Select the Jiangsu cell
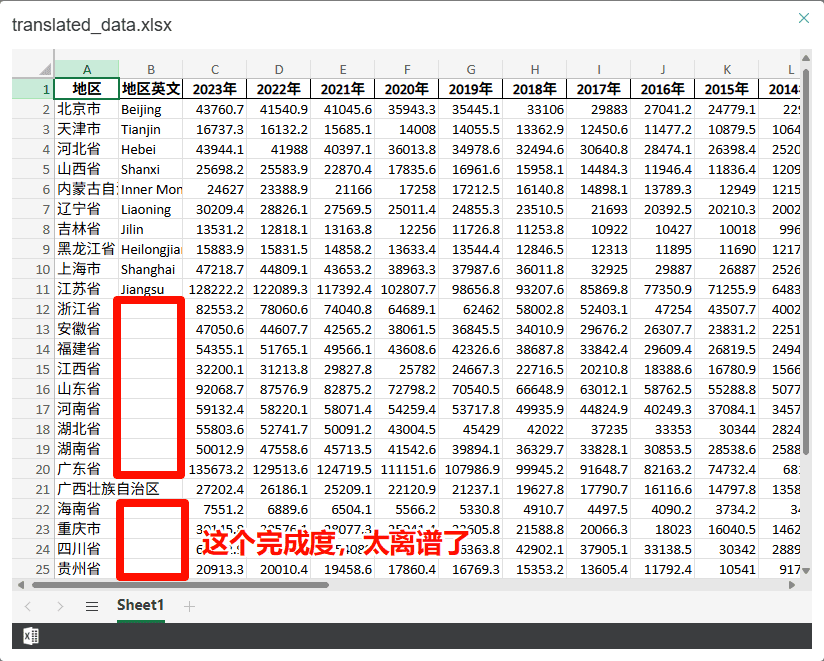The height and width of the screenshot is (661, 824). click(151, 289)
